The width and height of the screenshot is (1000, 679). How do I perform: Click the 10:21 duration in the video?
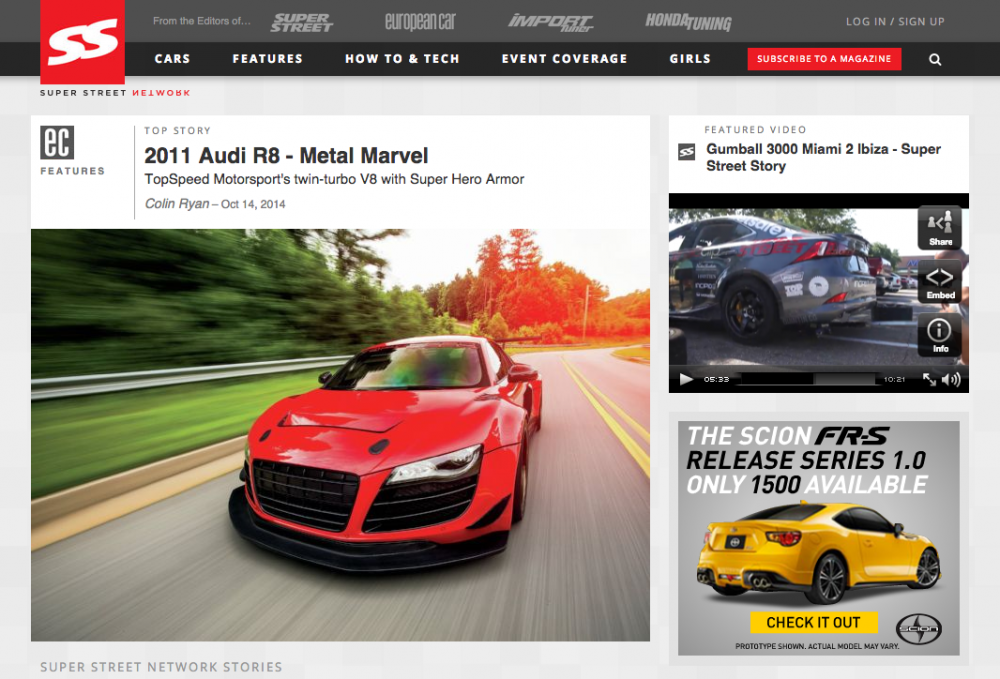click(x=895, y=379)
